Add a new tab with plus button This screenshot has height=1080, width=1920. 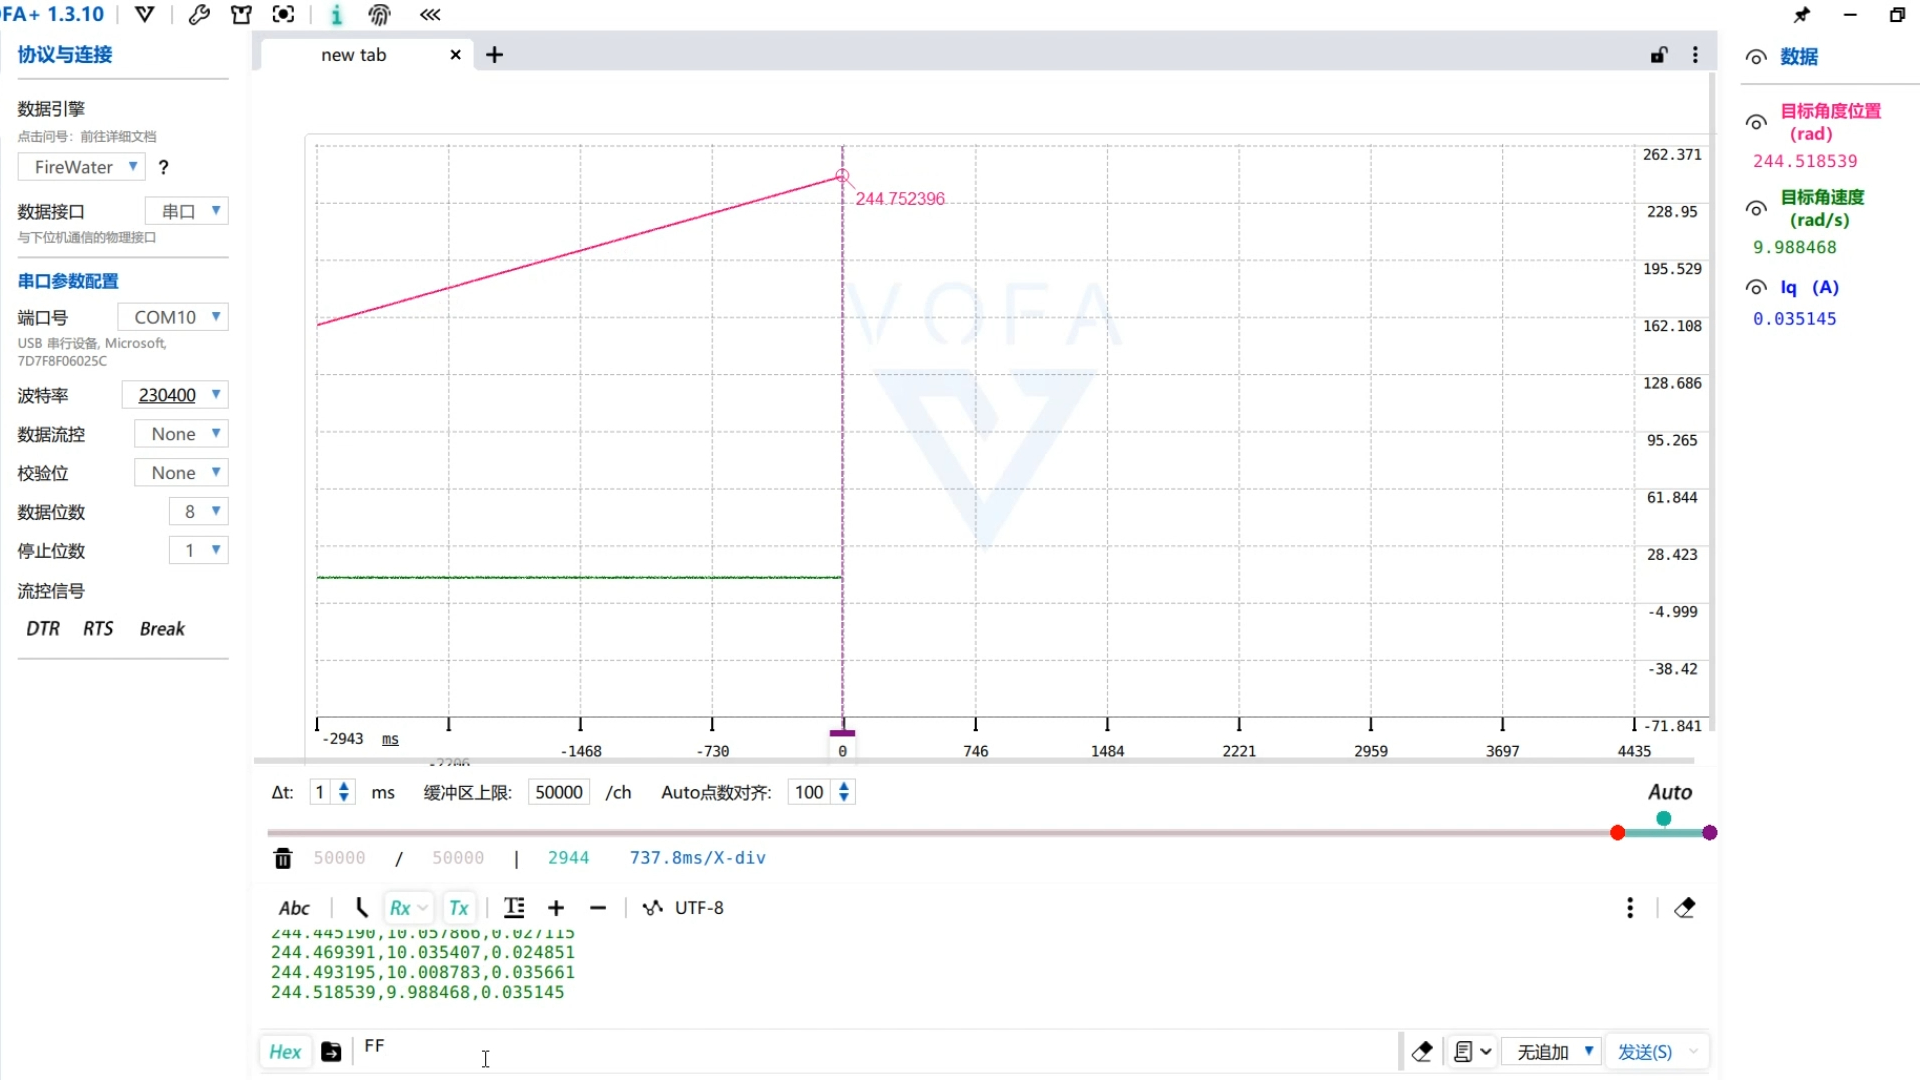click(x=494, y=55)
